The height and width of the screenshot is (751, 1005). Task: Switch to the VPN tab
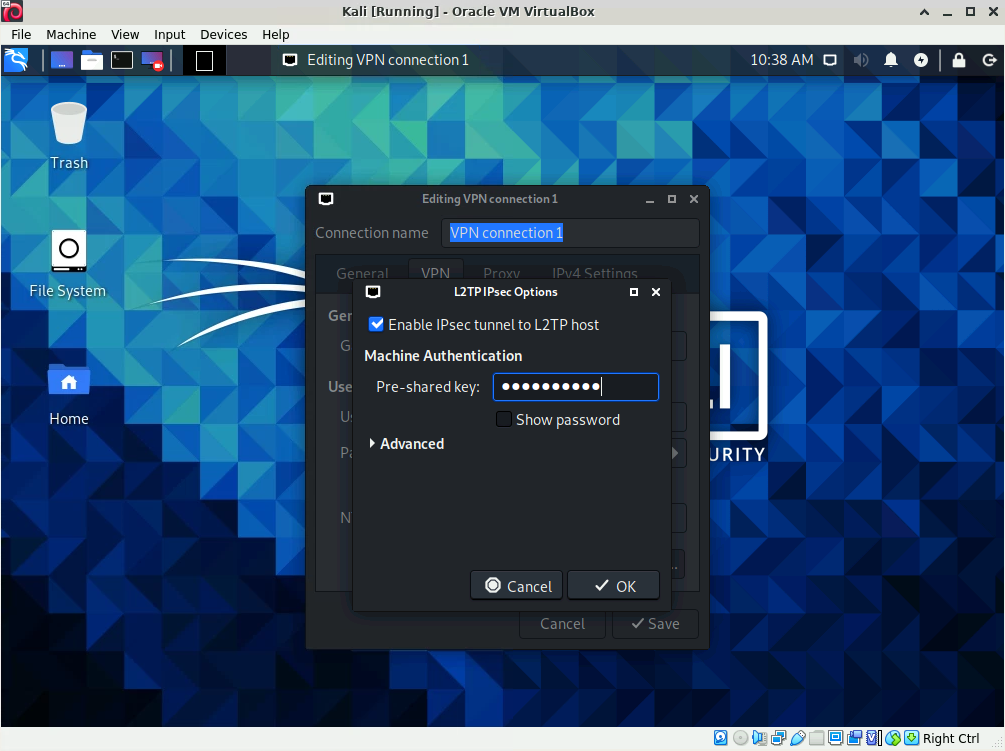point(435,272)
